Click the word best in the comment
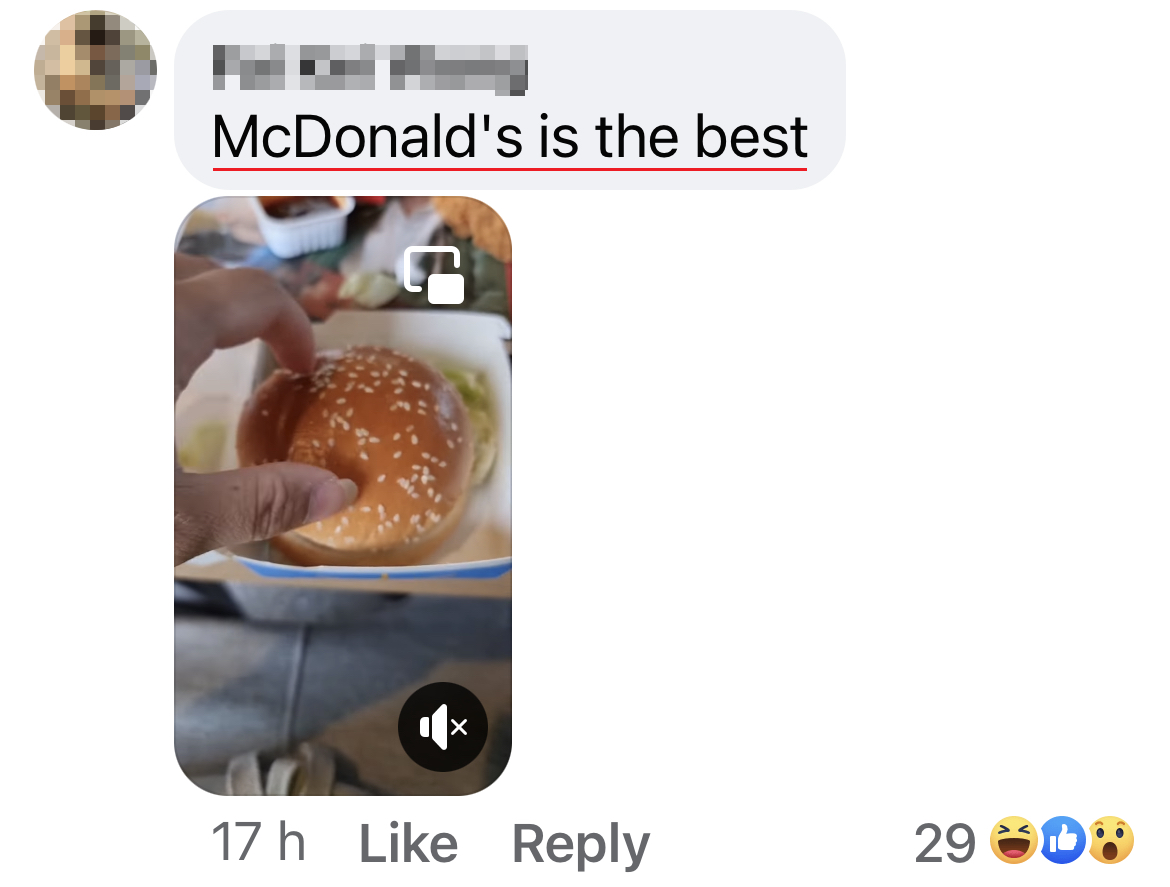 (751, 137)
